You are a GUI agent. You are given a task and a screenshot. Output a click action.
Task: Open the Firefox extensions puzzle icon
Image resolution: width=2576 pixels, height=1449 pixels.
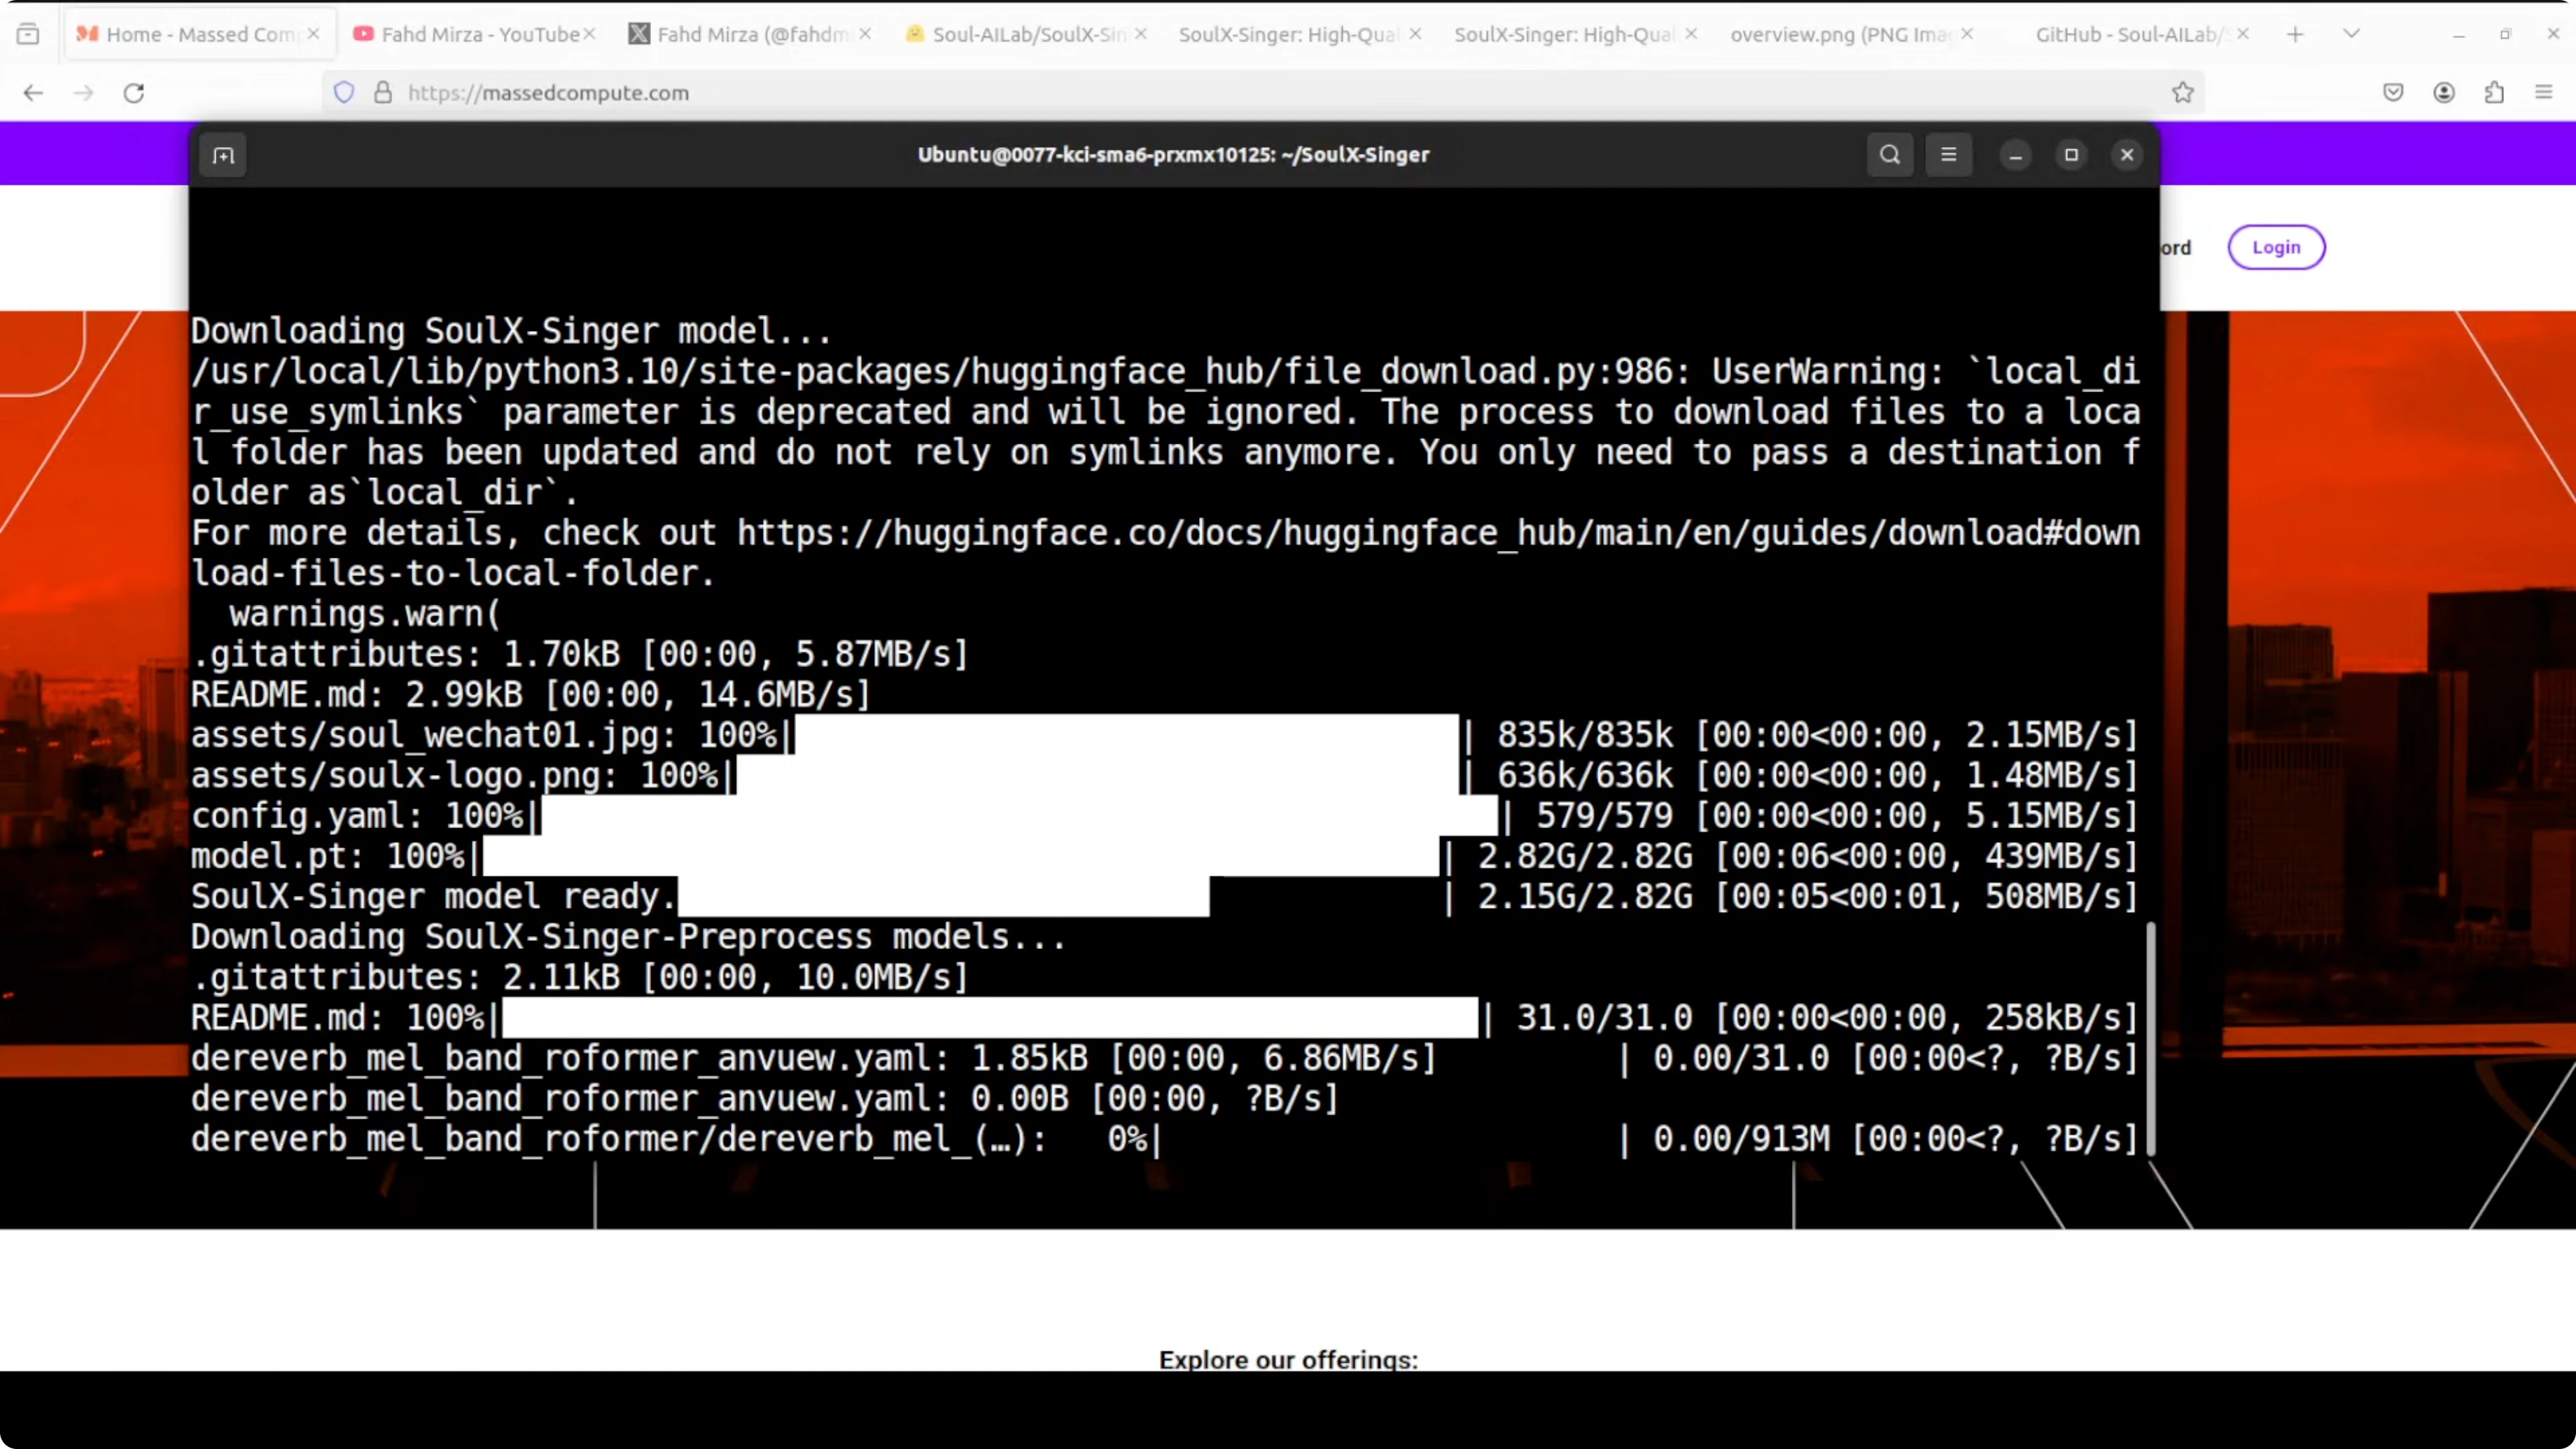[2494, 93]
